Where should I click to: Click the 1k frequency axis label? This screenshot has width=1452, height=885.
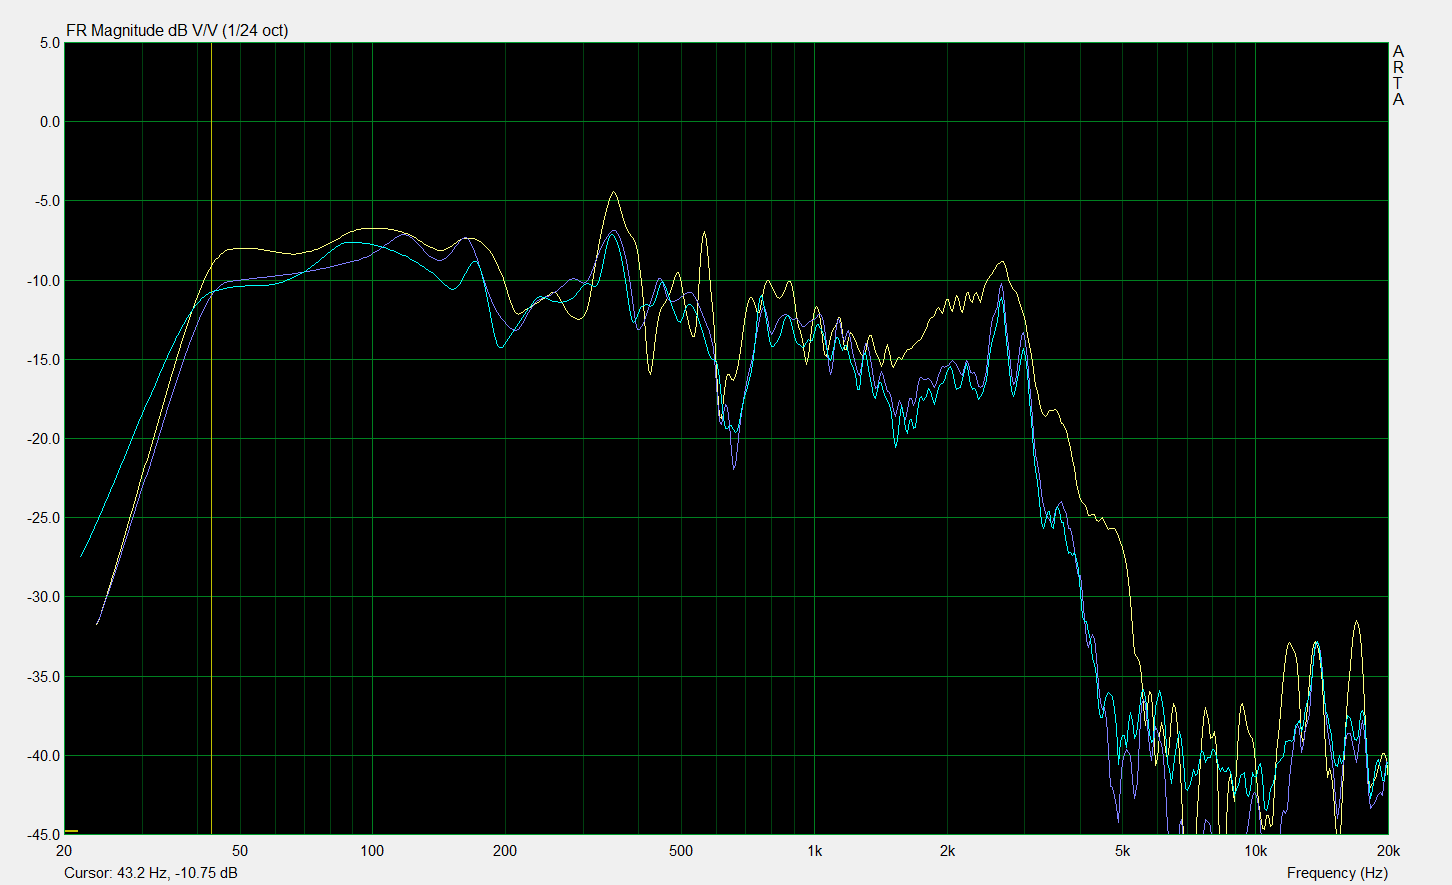[814, 851]
